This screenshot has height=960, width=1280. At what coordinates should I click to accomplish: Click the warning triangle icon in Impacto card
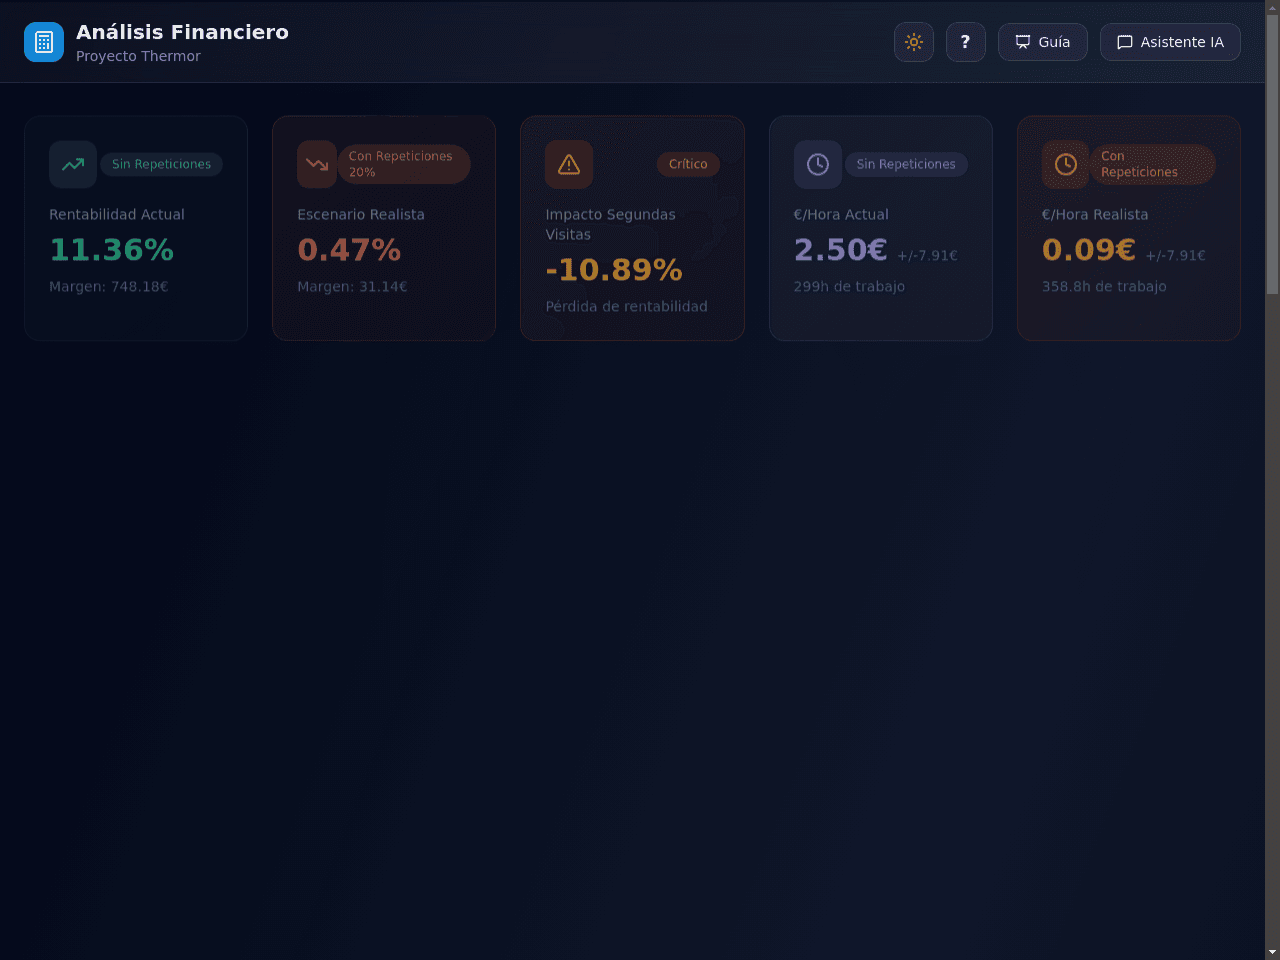[569, 164]
